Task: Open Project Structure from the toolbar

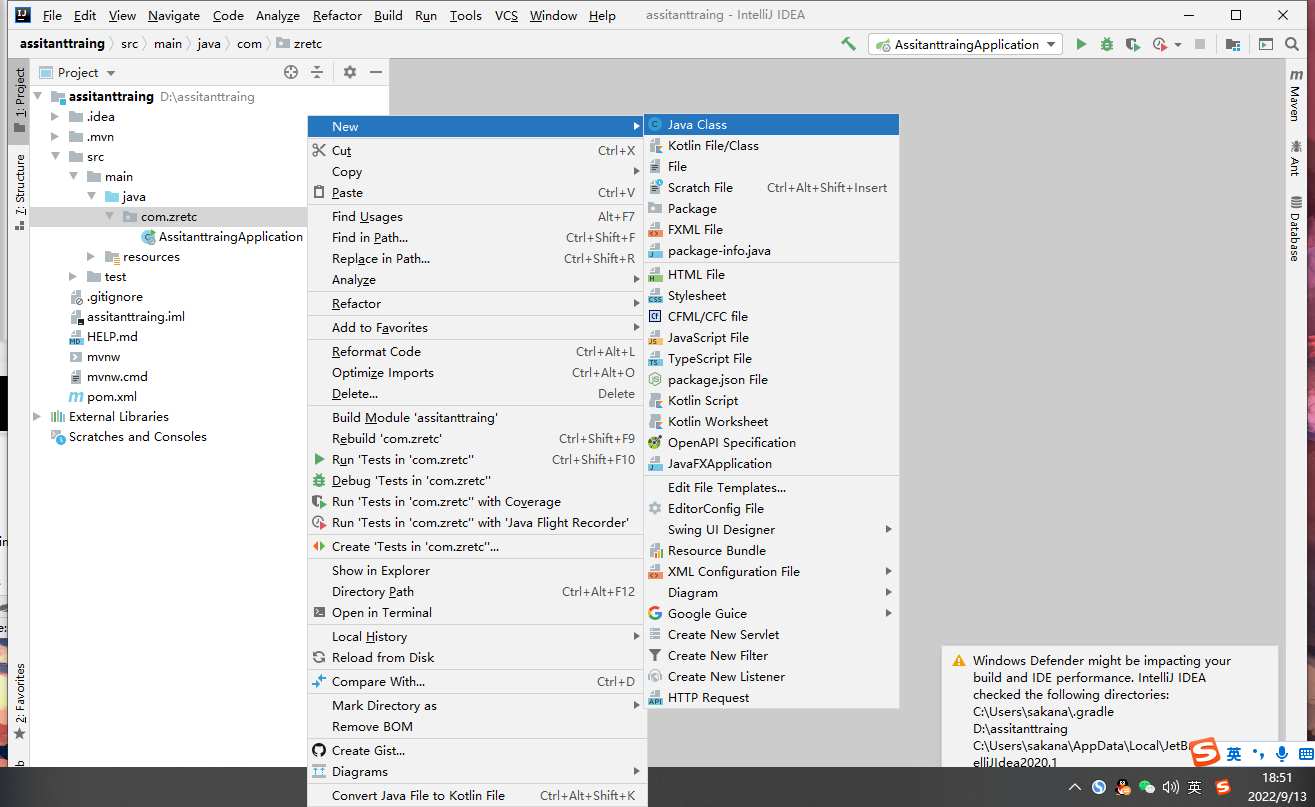Action: [1233, 44]
